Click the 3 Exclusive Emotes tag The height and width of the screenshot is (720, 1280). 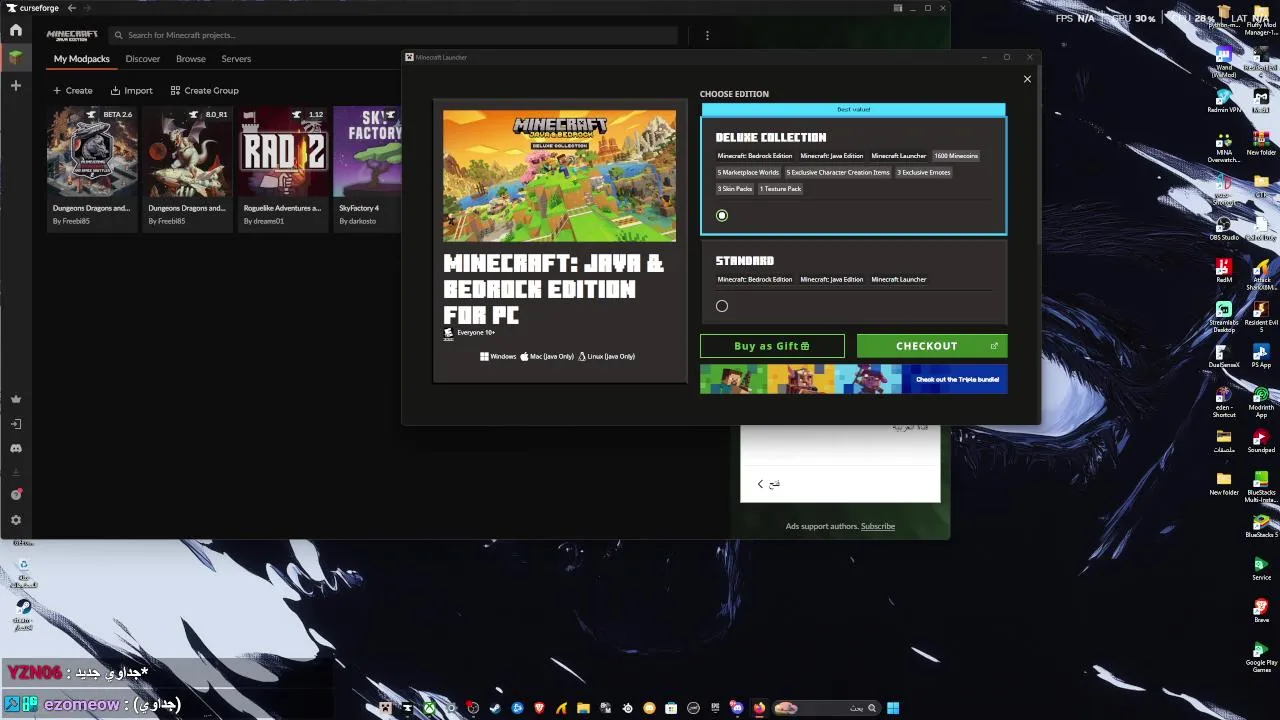[924, 172]
